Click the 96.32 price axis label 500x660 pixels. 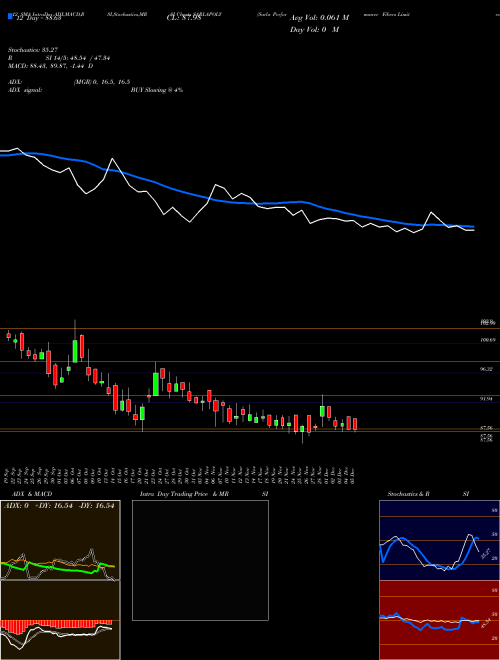click(x=487, y=369)
